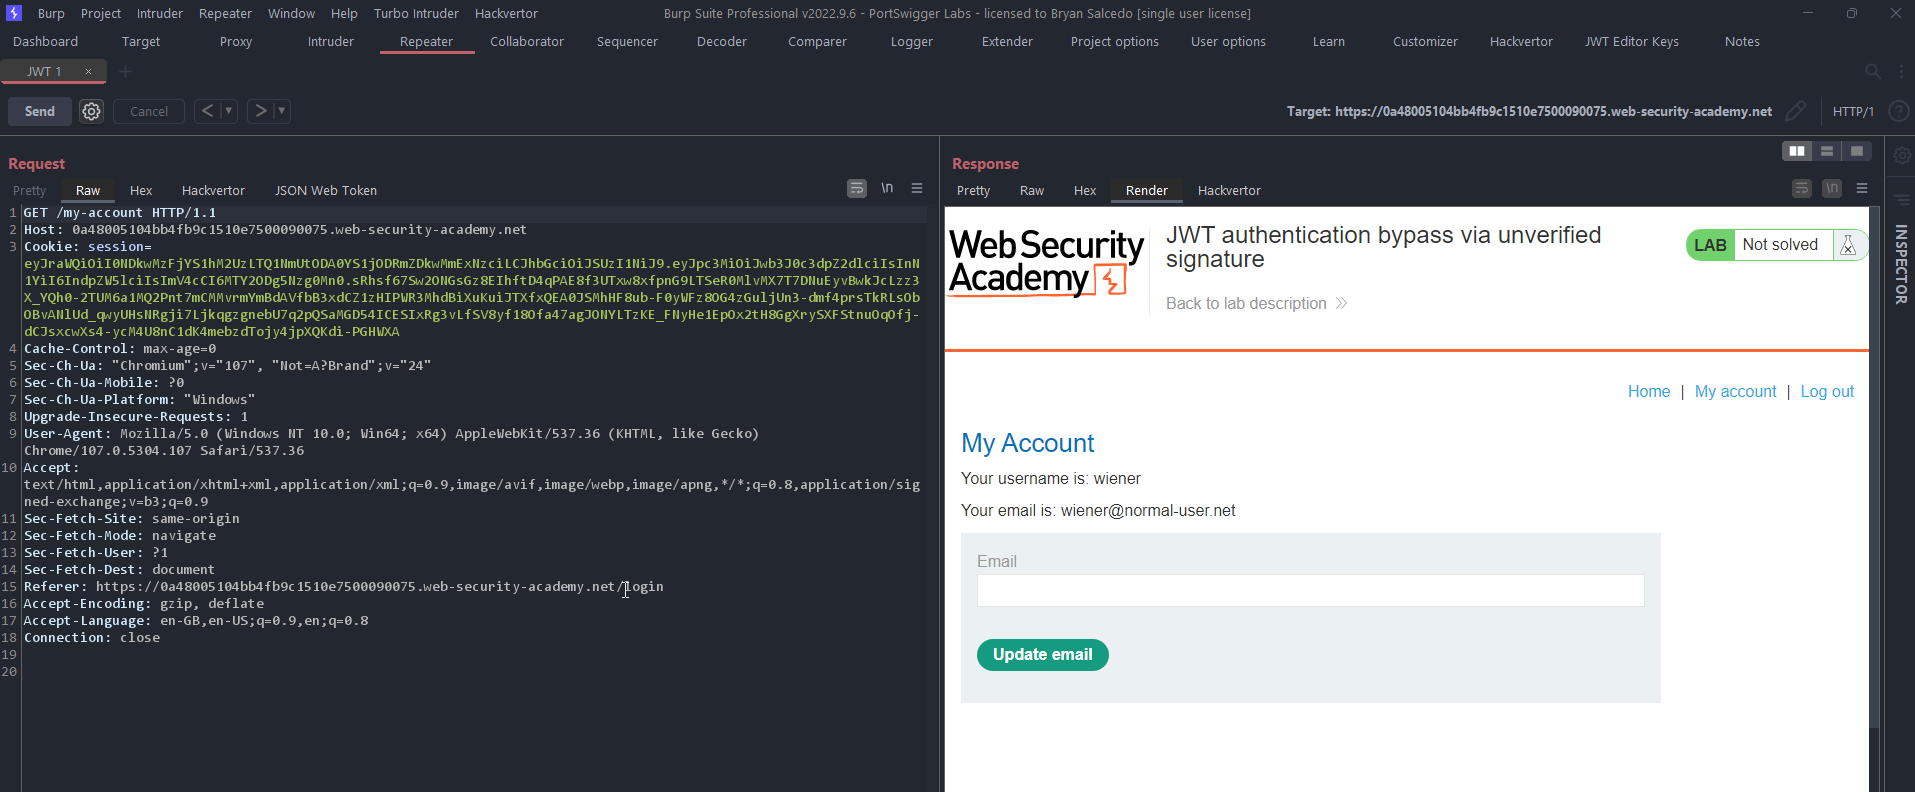Add a new Repeater tab
The height and width of the screenshot is (792, 1915).
pos(125,72)
